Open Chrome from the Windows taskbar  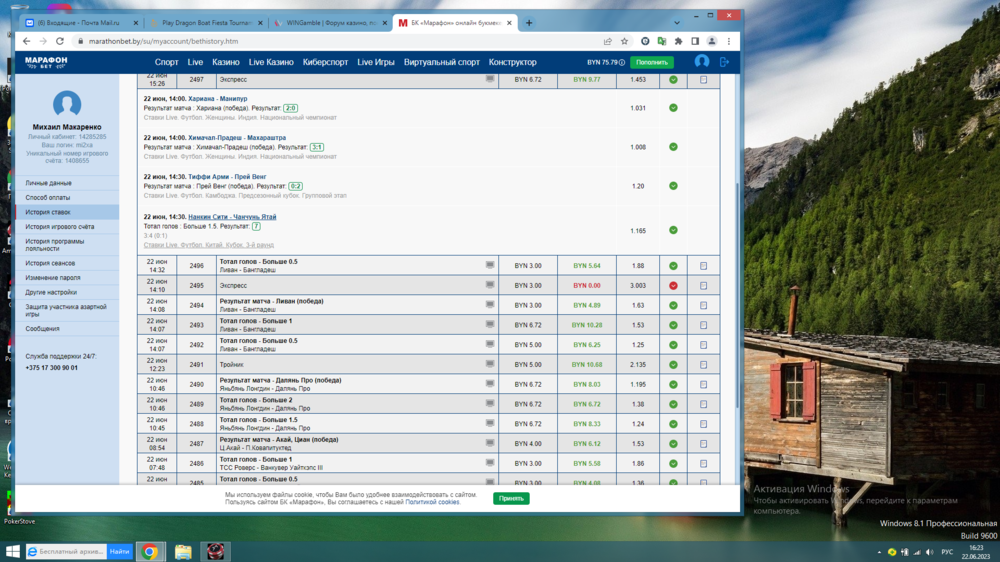click(x=149, y=551)
